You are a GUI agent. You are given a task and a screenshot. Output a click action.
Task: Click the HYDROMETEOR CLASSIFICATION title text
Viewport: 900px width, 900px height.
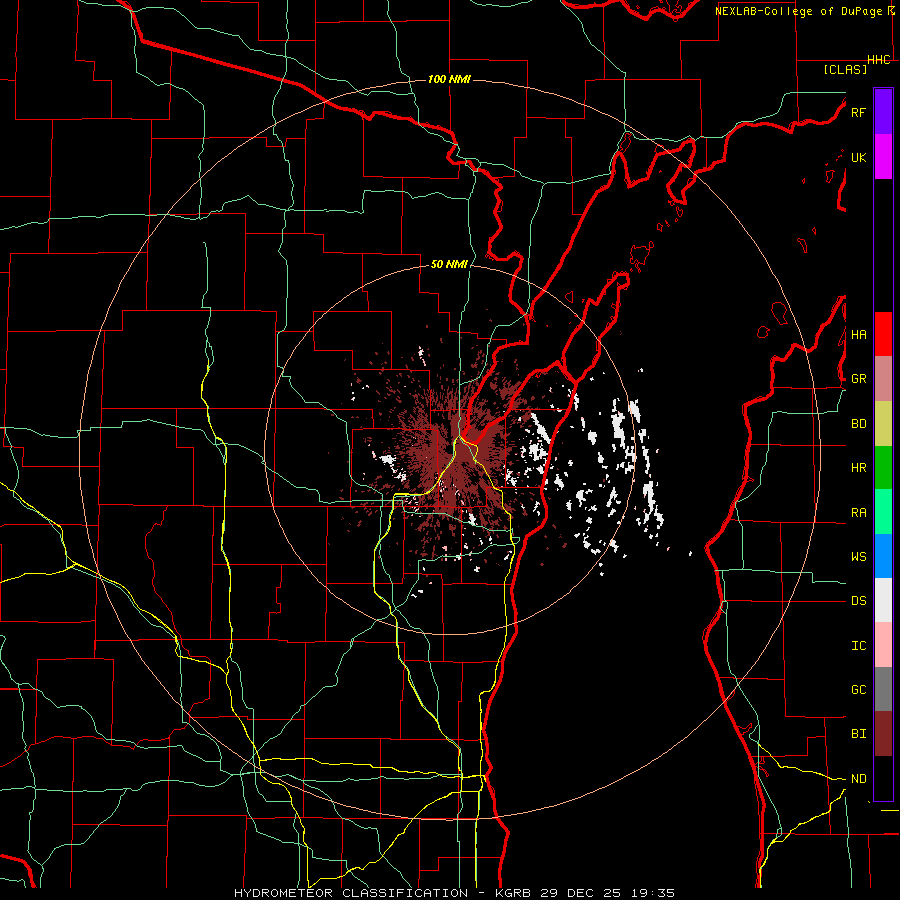[351, 893]
